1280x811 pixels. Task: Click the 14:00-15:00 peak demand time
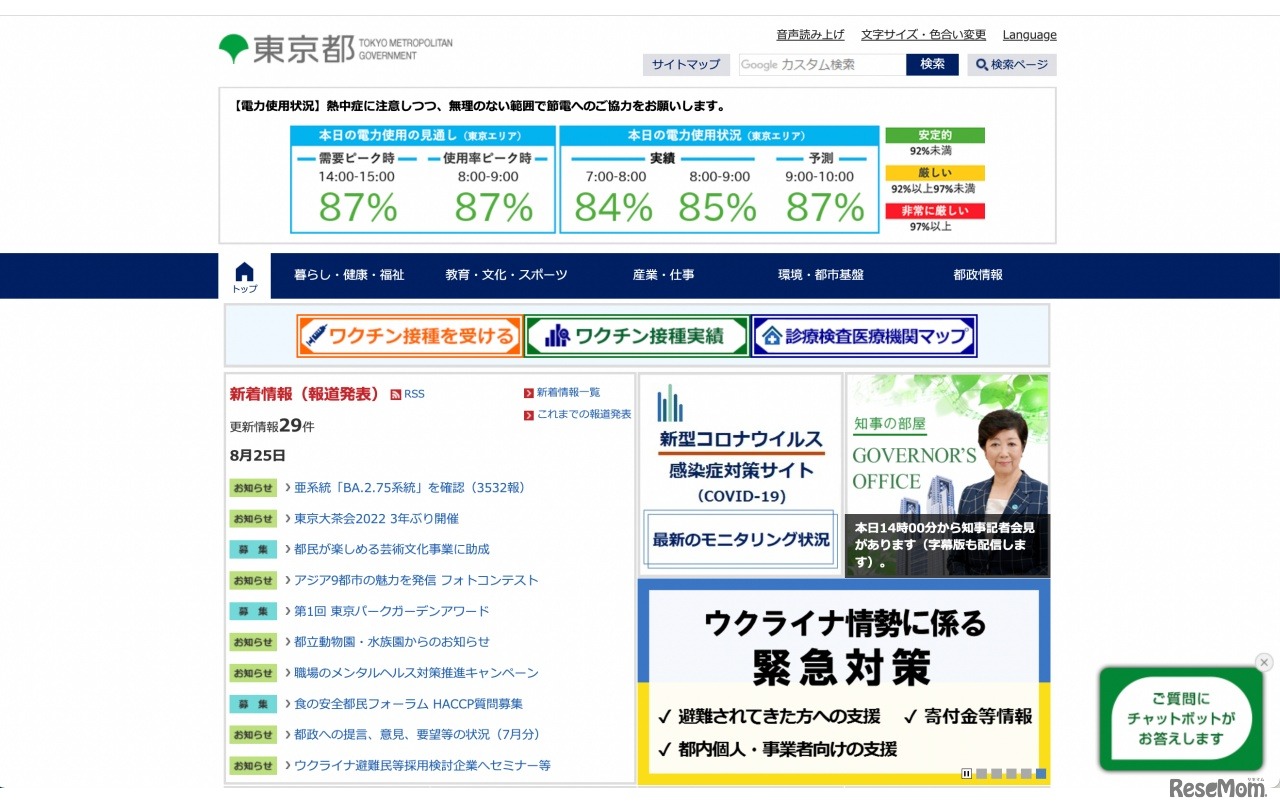coord(357,177)
